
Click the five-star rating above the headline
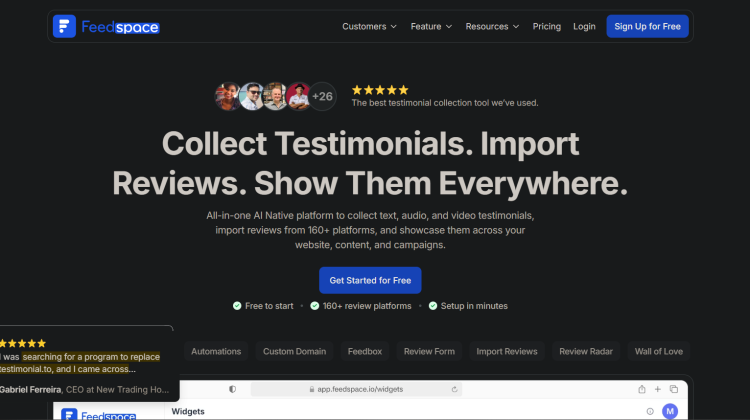(380, 90)
